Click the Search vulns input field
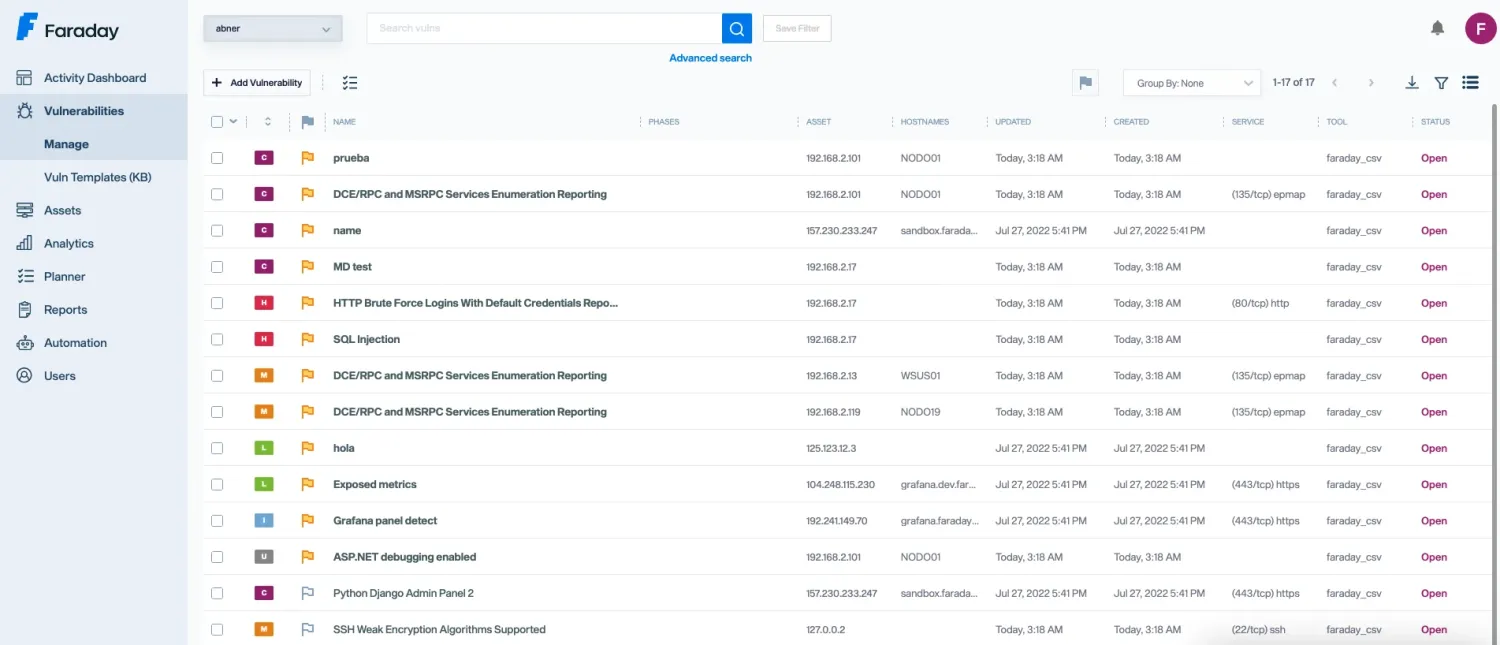Screen dimensions: 1500x645 point(545,28)
